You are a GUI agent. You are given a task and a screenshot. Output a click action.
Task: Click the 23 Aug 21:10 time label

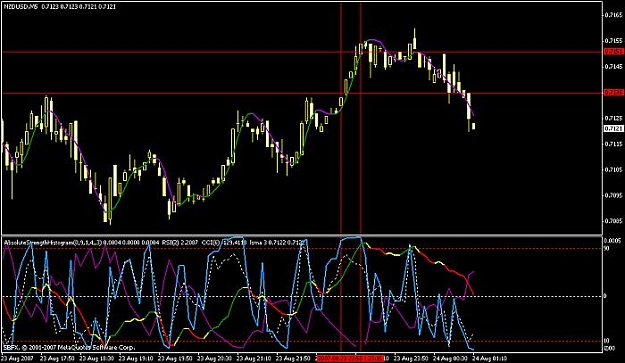pyautogui.click(x=254, y=358)
